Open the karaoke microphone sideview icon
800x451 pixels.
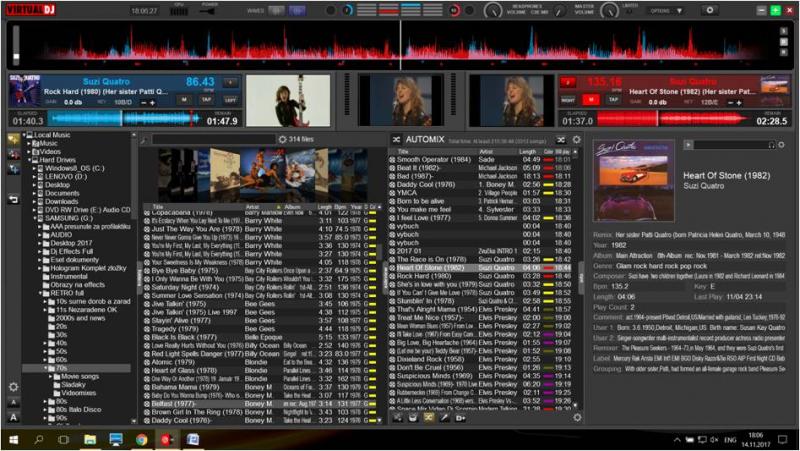pyautogui.click(x=444, y=417)
